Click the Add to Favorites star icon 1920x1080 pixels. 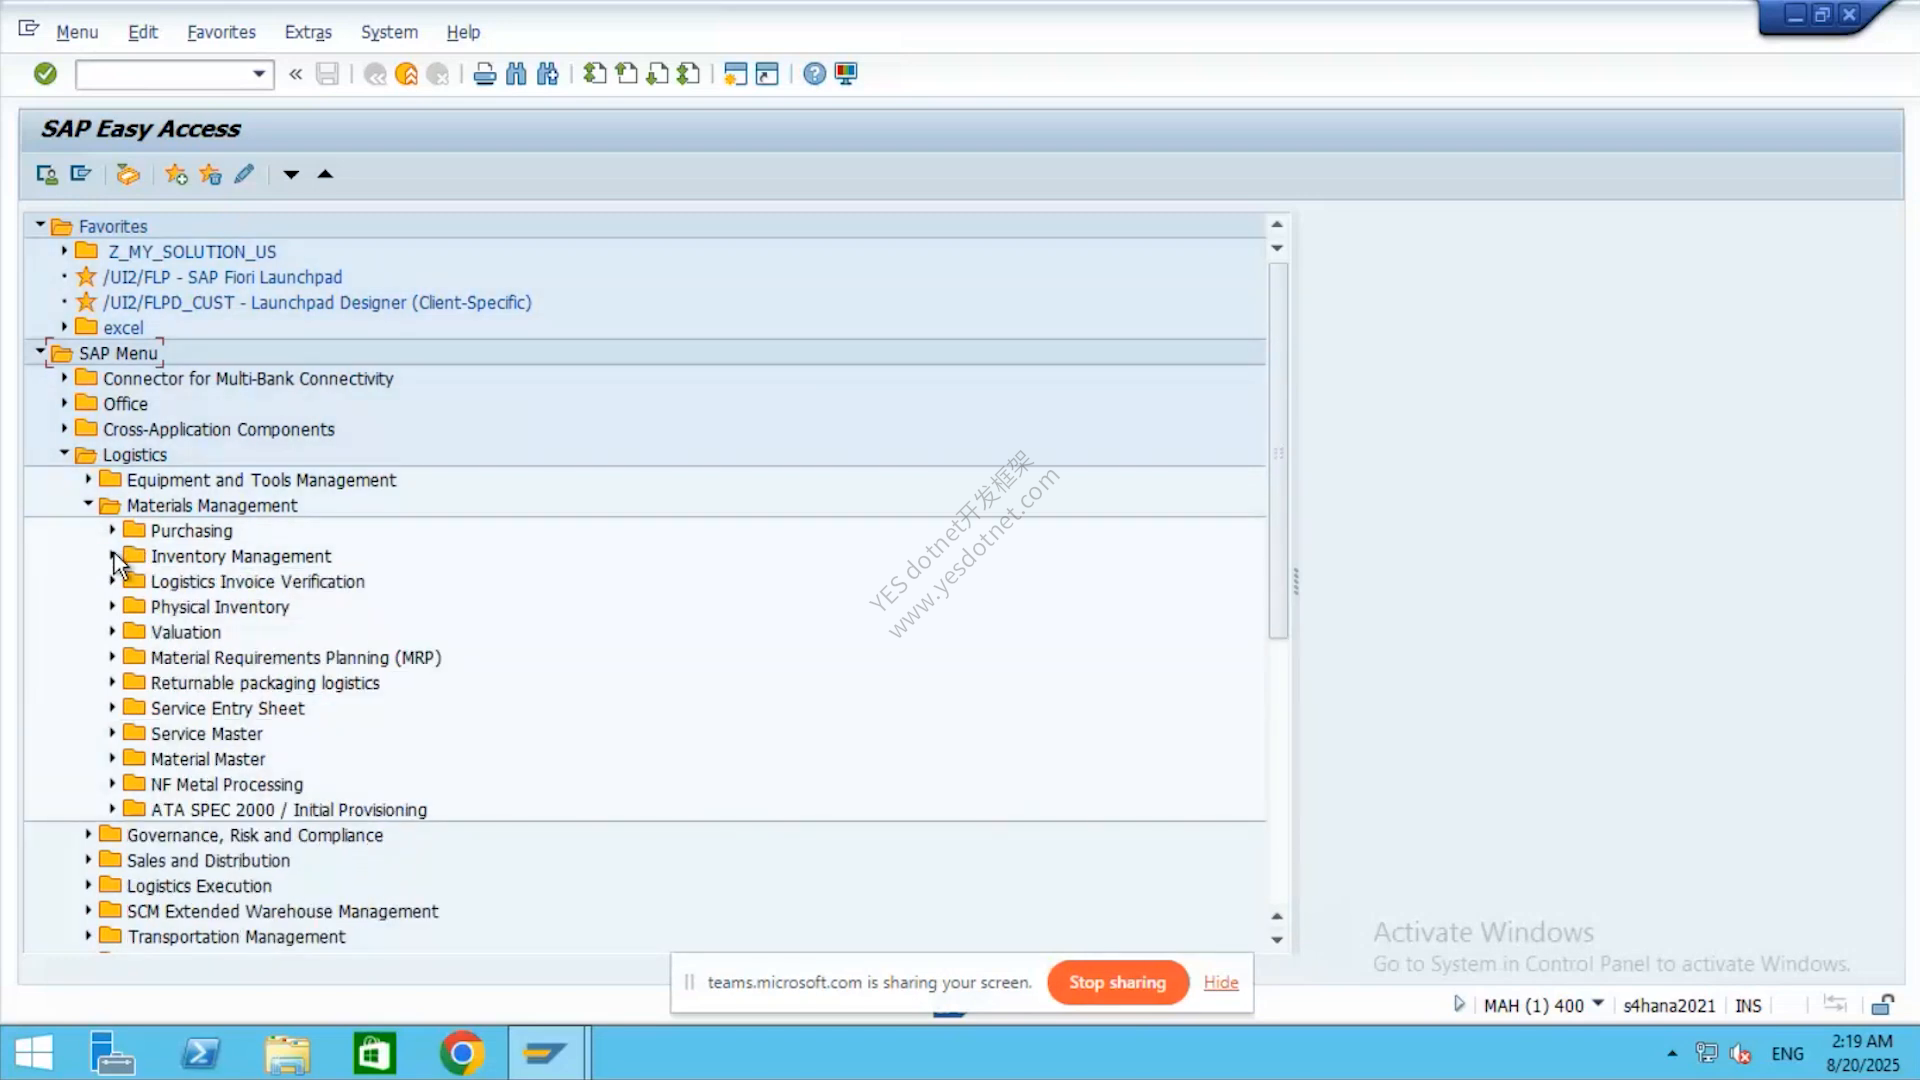coord(176,174)
